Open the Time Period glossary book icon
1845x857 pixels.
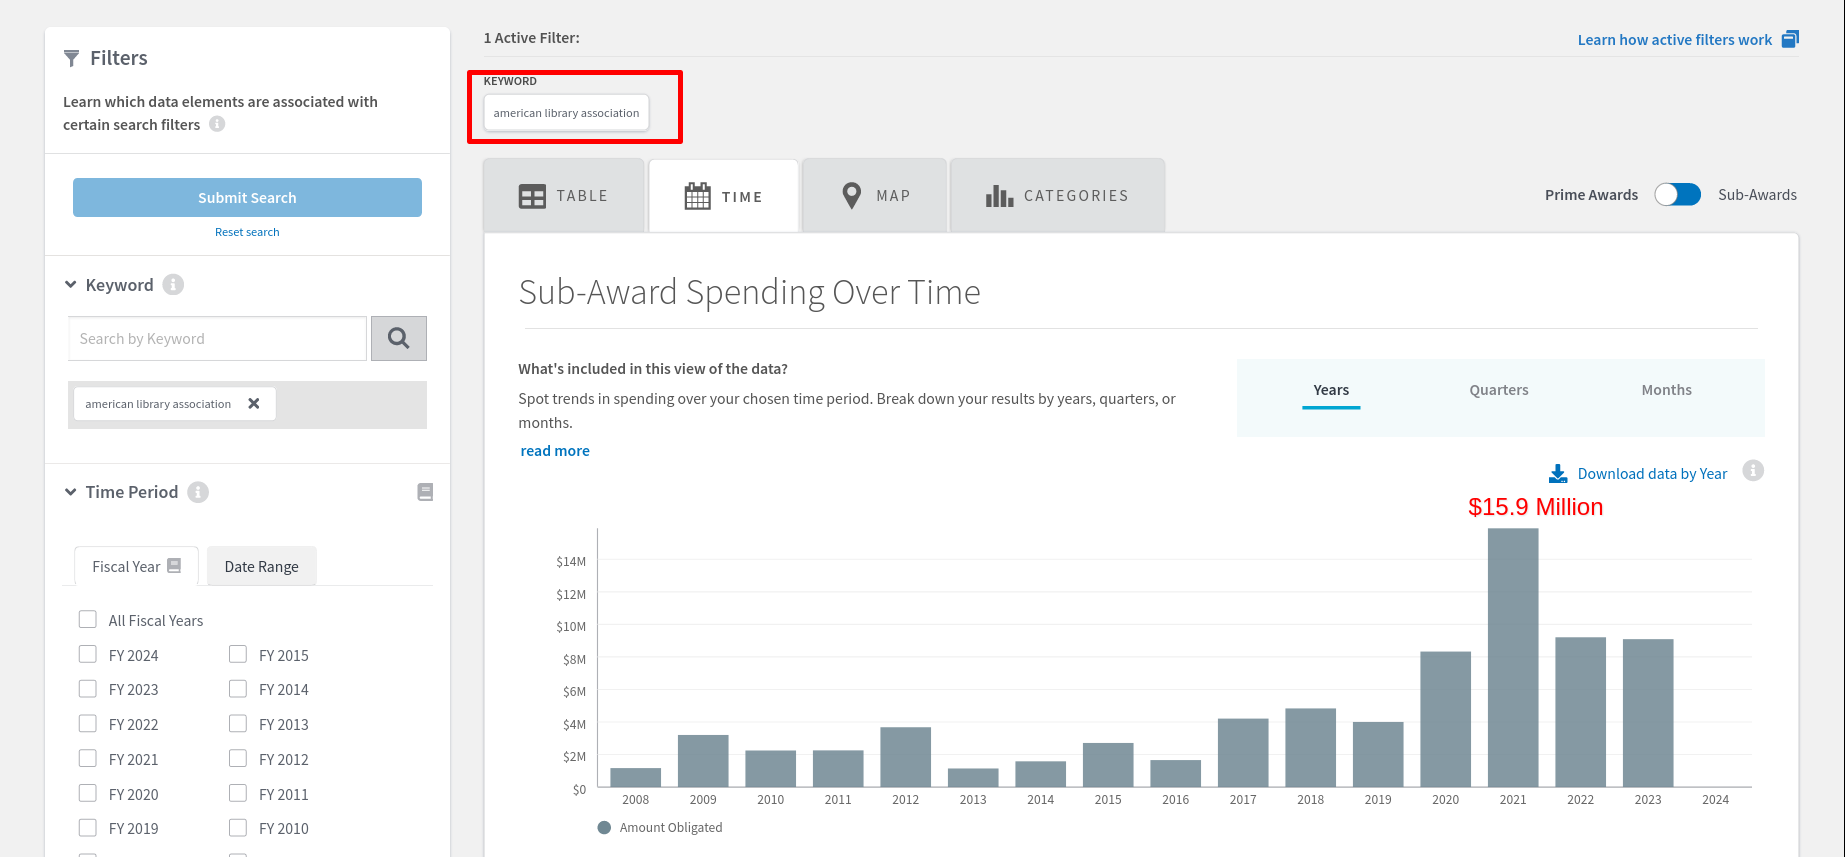[425, 492]
